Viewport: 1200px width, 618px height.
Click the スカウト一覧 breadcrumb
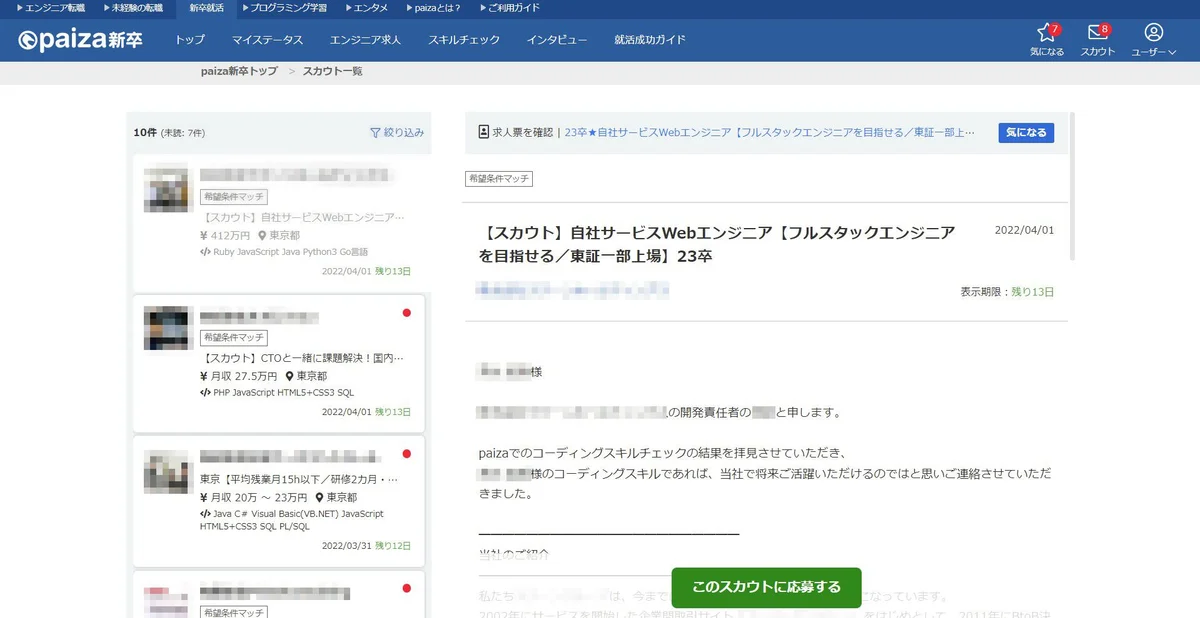coord(333,71)
